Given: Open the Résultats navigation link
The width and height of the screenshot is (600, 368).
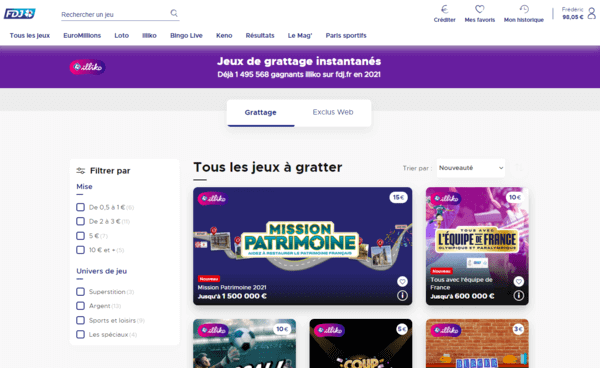Looking at the screenshot, I should pyautogui.click(x=260, y=36).
